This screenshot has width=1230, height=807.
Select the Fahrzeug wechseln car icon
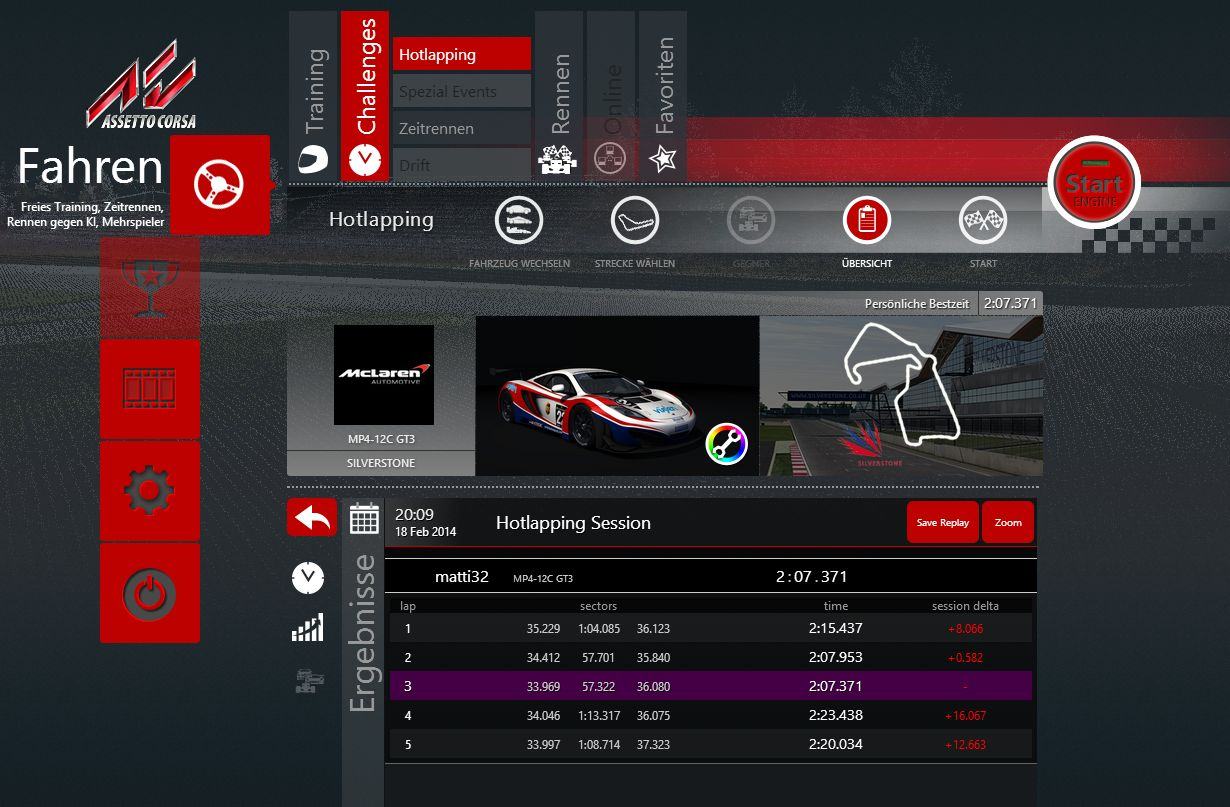pos(519,220)
